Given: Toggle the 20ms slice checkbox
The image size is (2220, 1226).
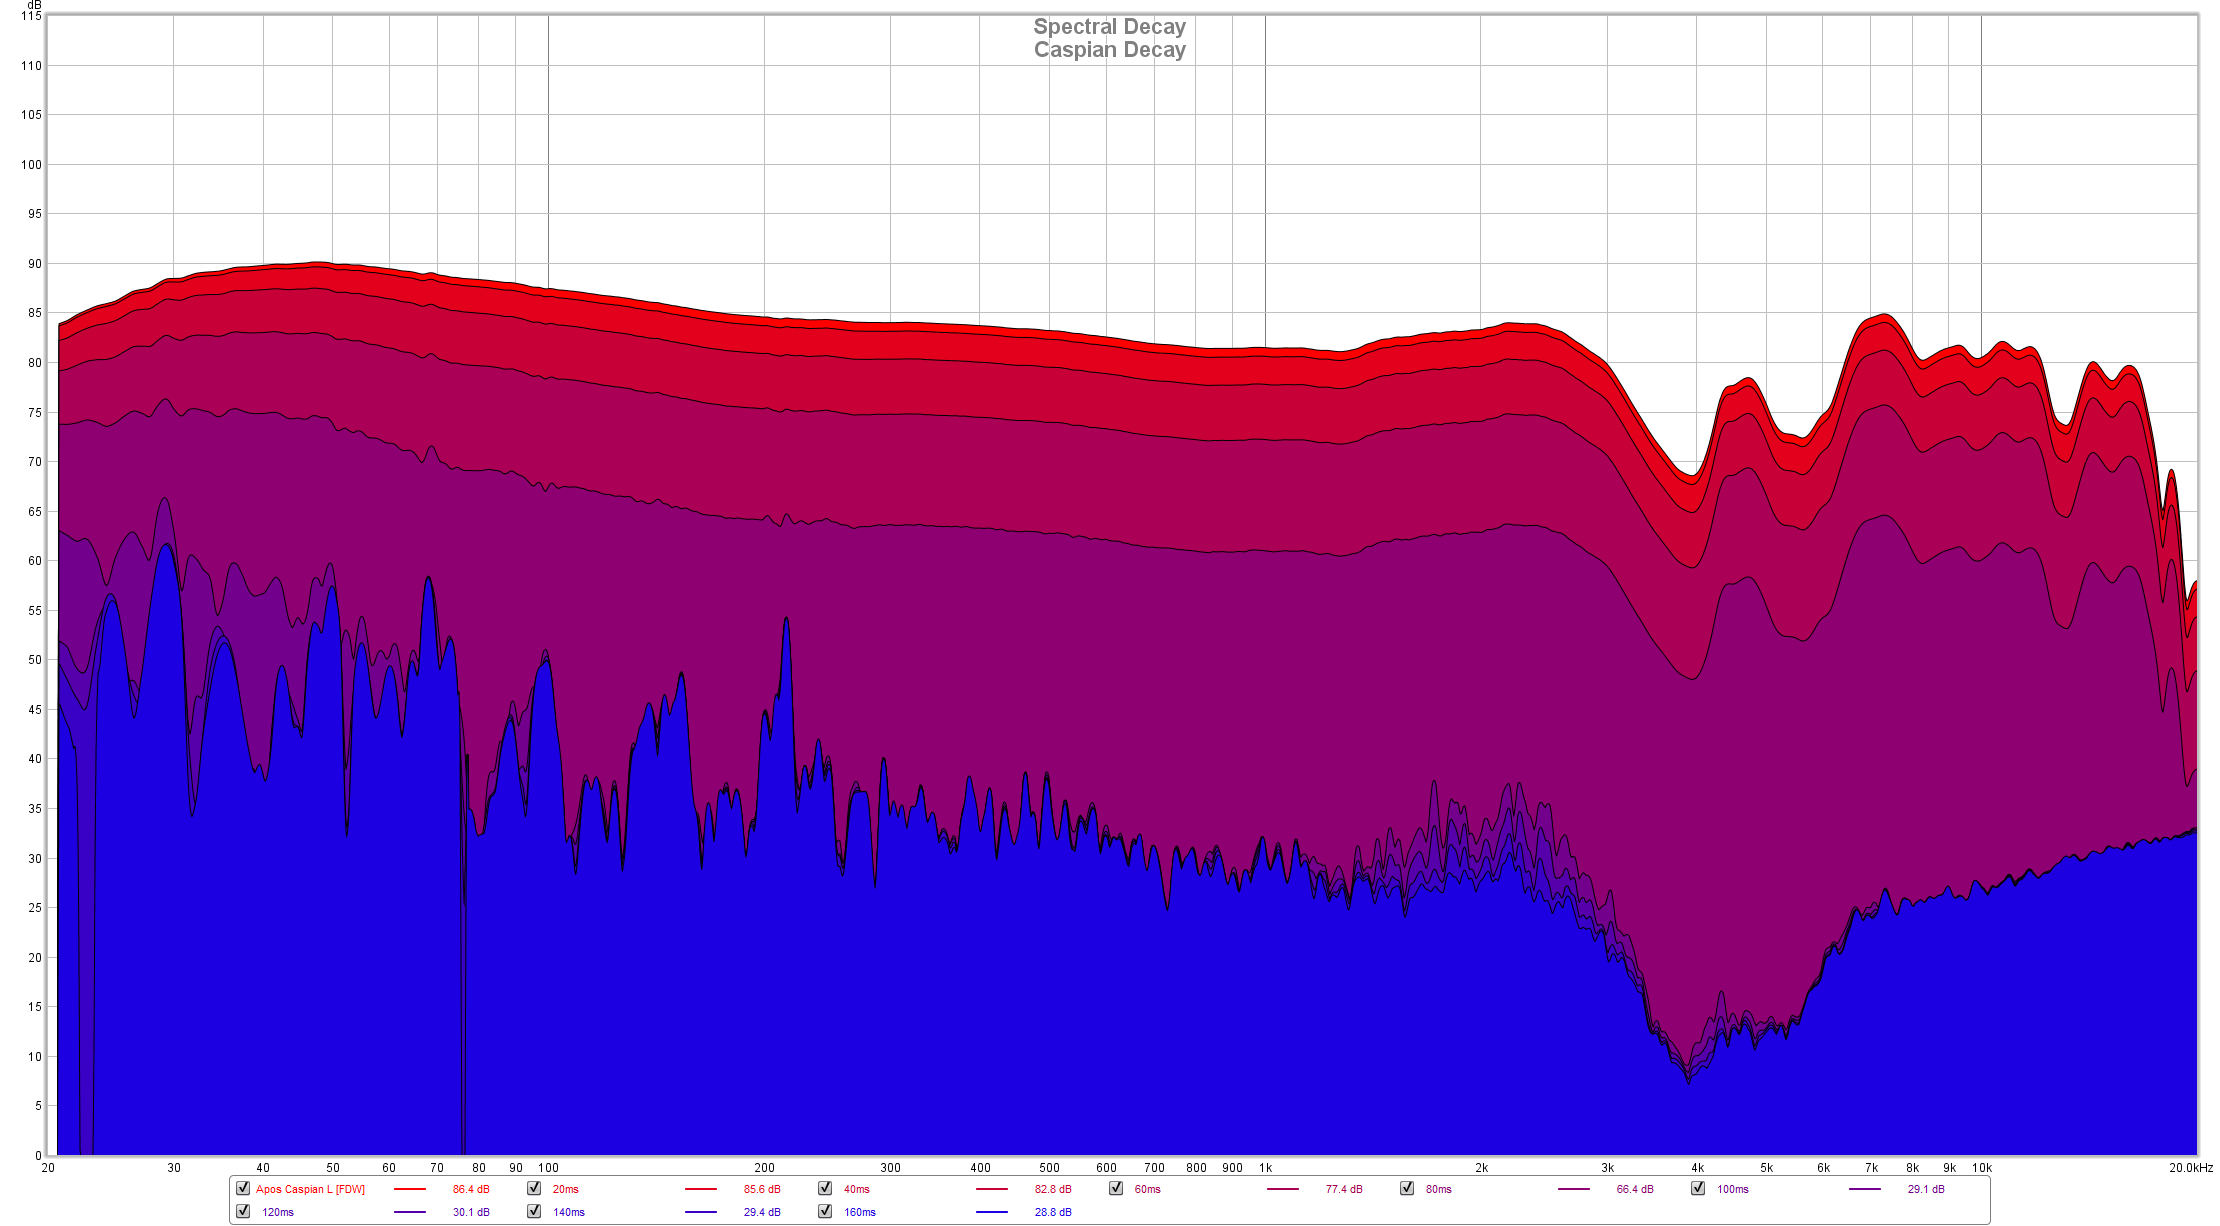Looking at the screenshot, I should coord(534,1188).
